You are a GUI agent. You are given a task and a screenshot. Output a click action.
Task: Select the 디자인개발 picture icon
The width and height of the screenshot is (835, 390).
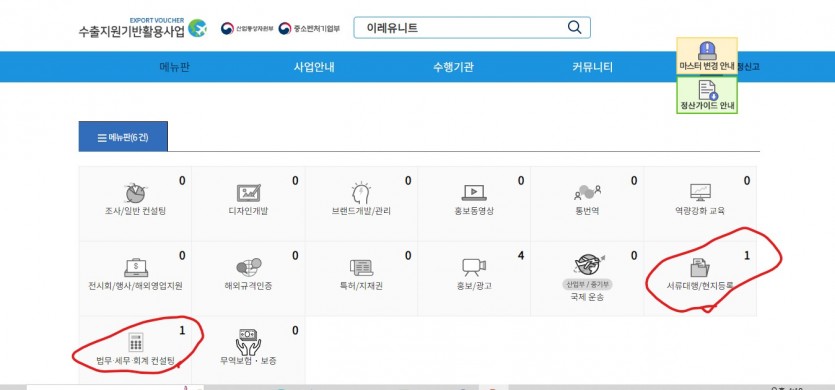point(248,193)
